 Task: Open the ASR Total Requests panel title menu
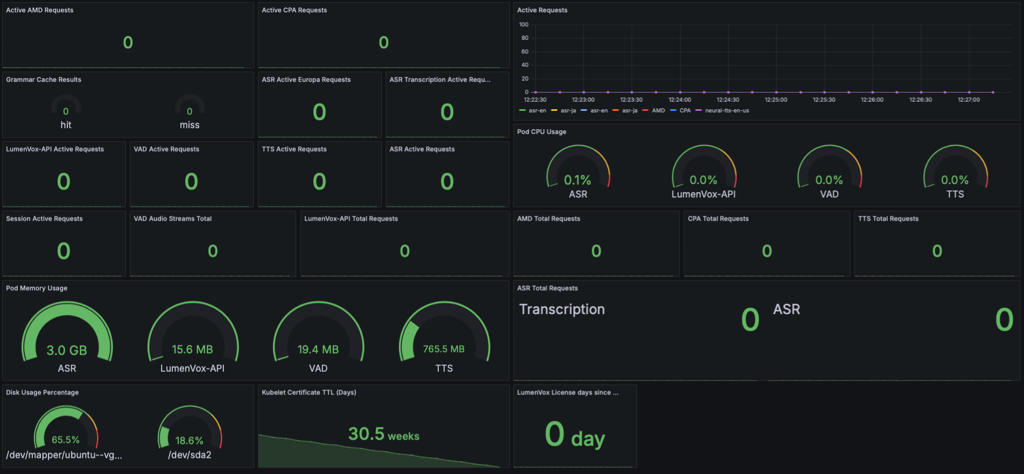(547, 288)
